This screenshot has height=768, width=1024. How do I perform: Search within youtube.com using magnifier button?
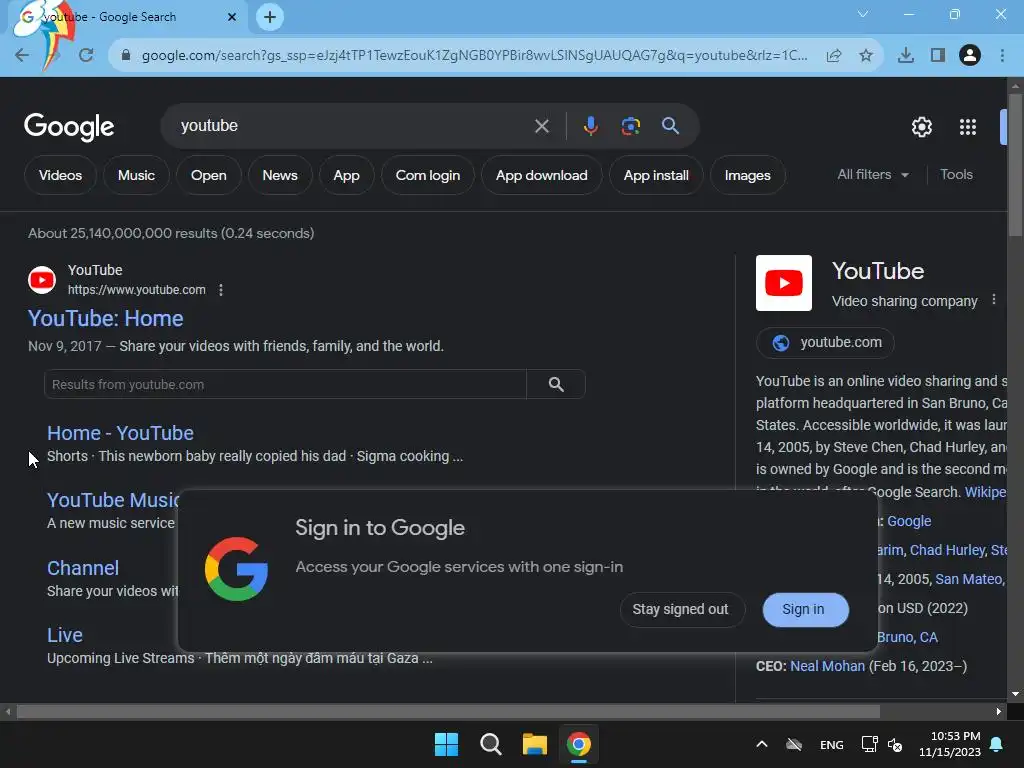click(556, 385)
